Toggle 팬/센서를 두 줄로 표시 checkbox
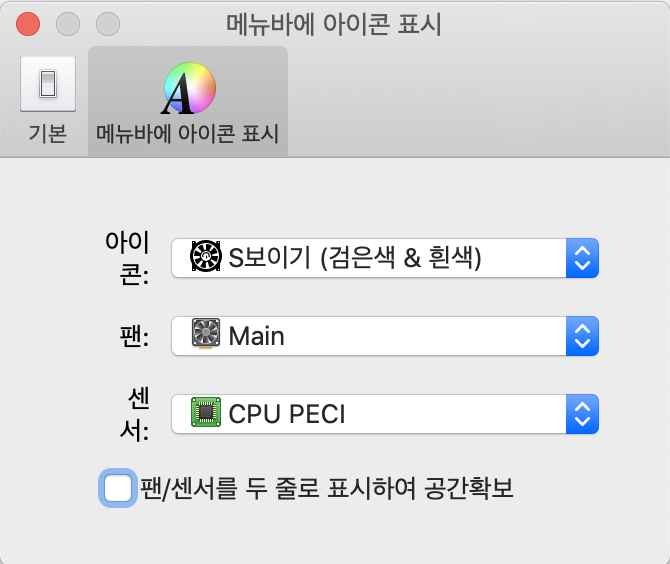Image resolution: width=670 pixels, height=564 pixels. pos(118,488)
